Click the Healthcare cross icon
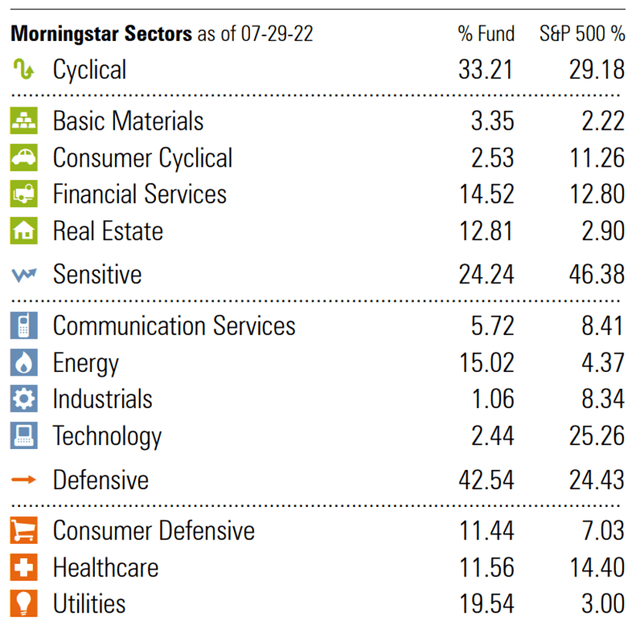The height and width of the screenshot is (625, 640). pos(24,567)
